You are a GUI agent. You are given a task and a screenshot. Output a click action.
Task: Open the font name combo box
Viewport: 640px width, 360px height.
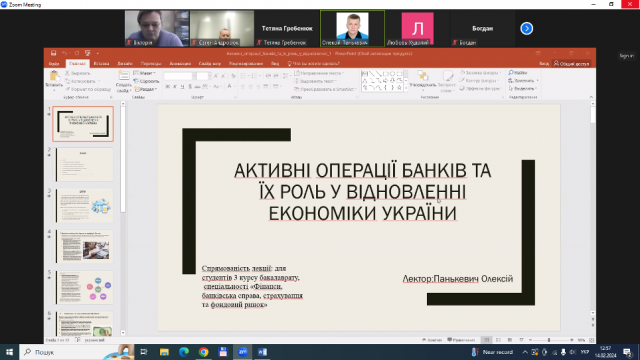(x=180, y=76)
